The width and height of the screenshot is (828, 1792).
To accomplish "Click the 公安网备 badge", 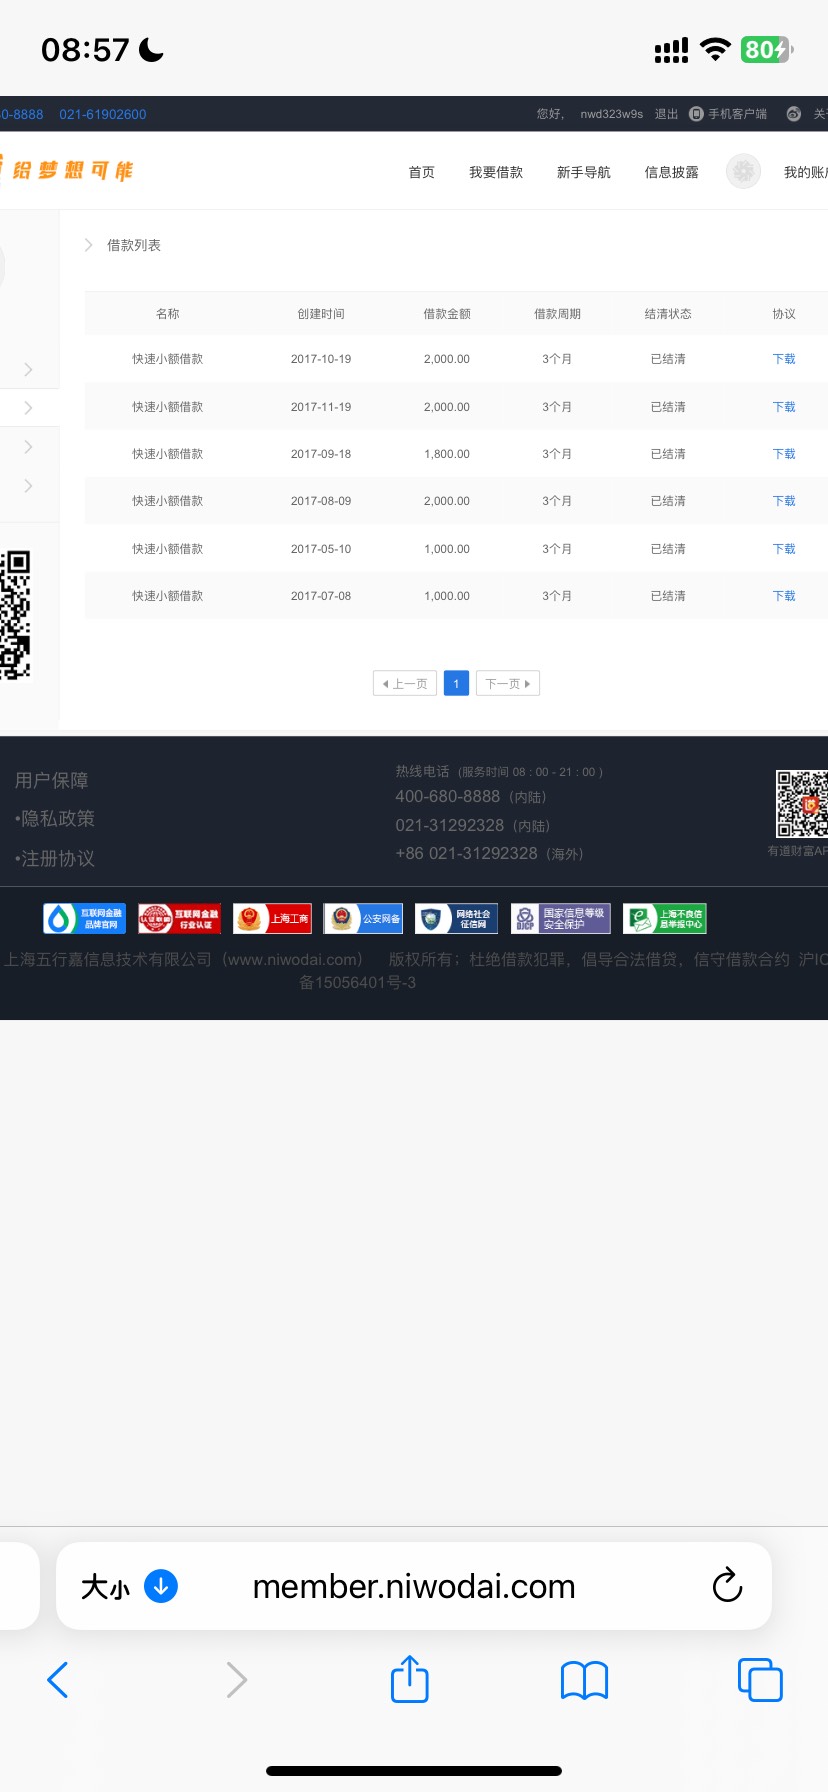I will 363,918.
